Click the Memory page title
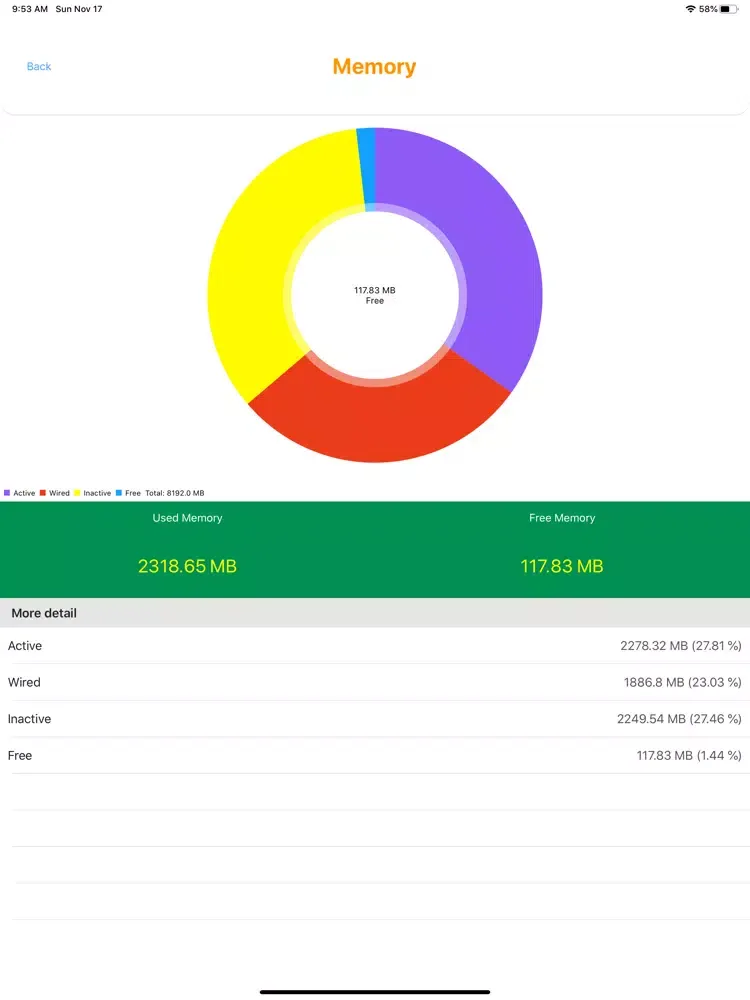 (x=374, y=66)
